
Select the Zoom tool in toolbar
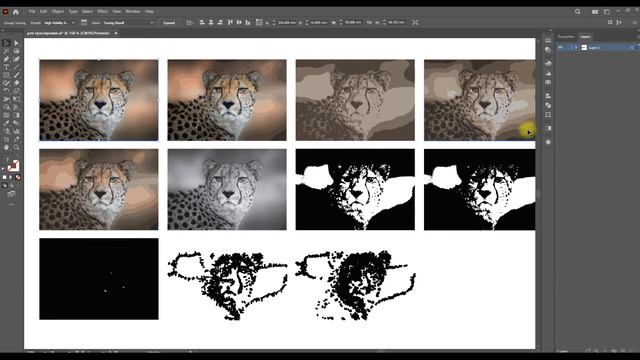pyautogui.click(x=16, y=147)
